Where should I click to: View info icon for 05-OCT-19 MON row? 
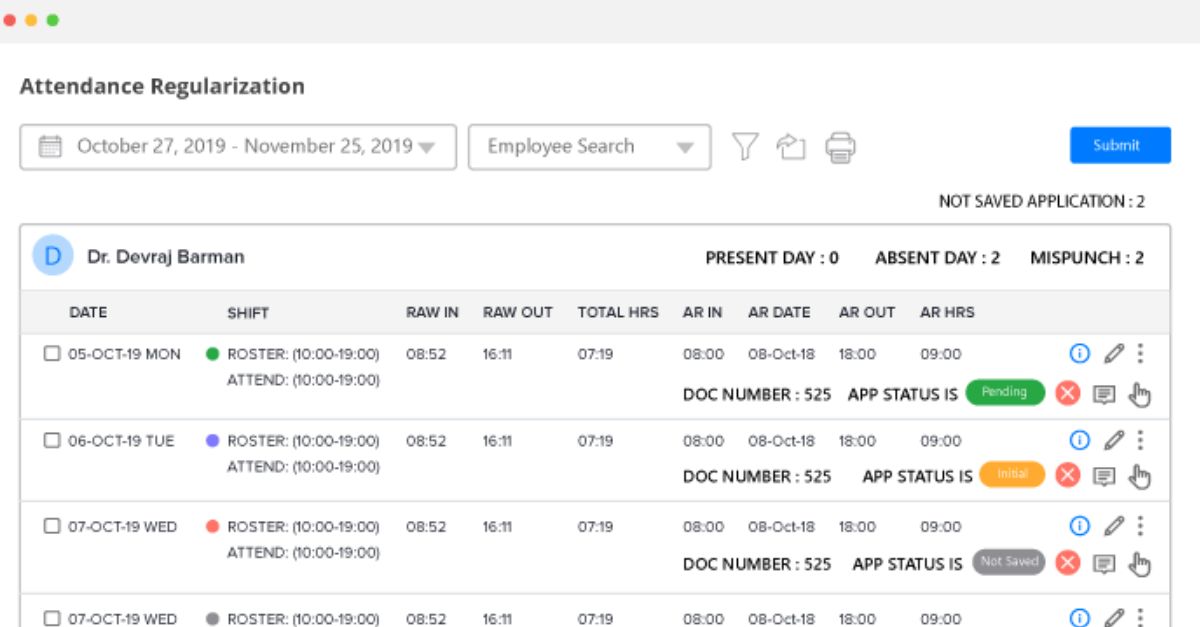click(1079, 354)
